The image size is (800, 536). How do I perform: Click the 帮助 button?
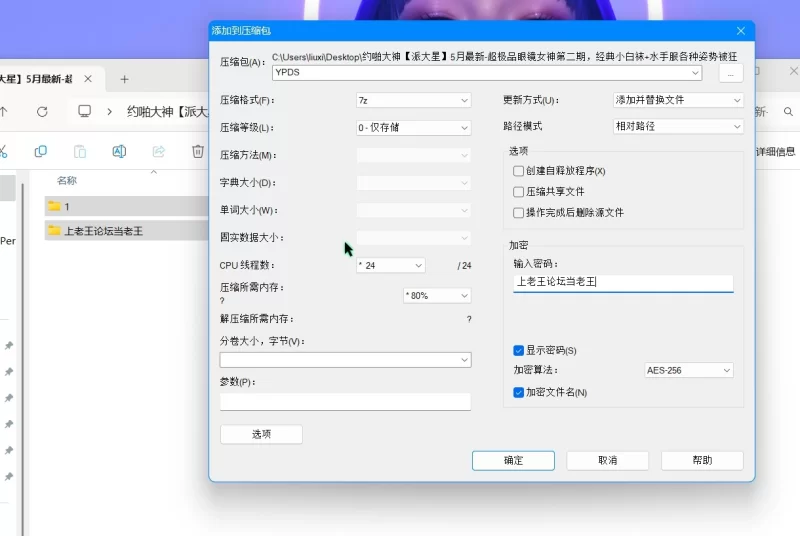(702, 460)
